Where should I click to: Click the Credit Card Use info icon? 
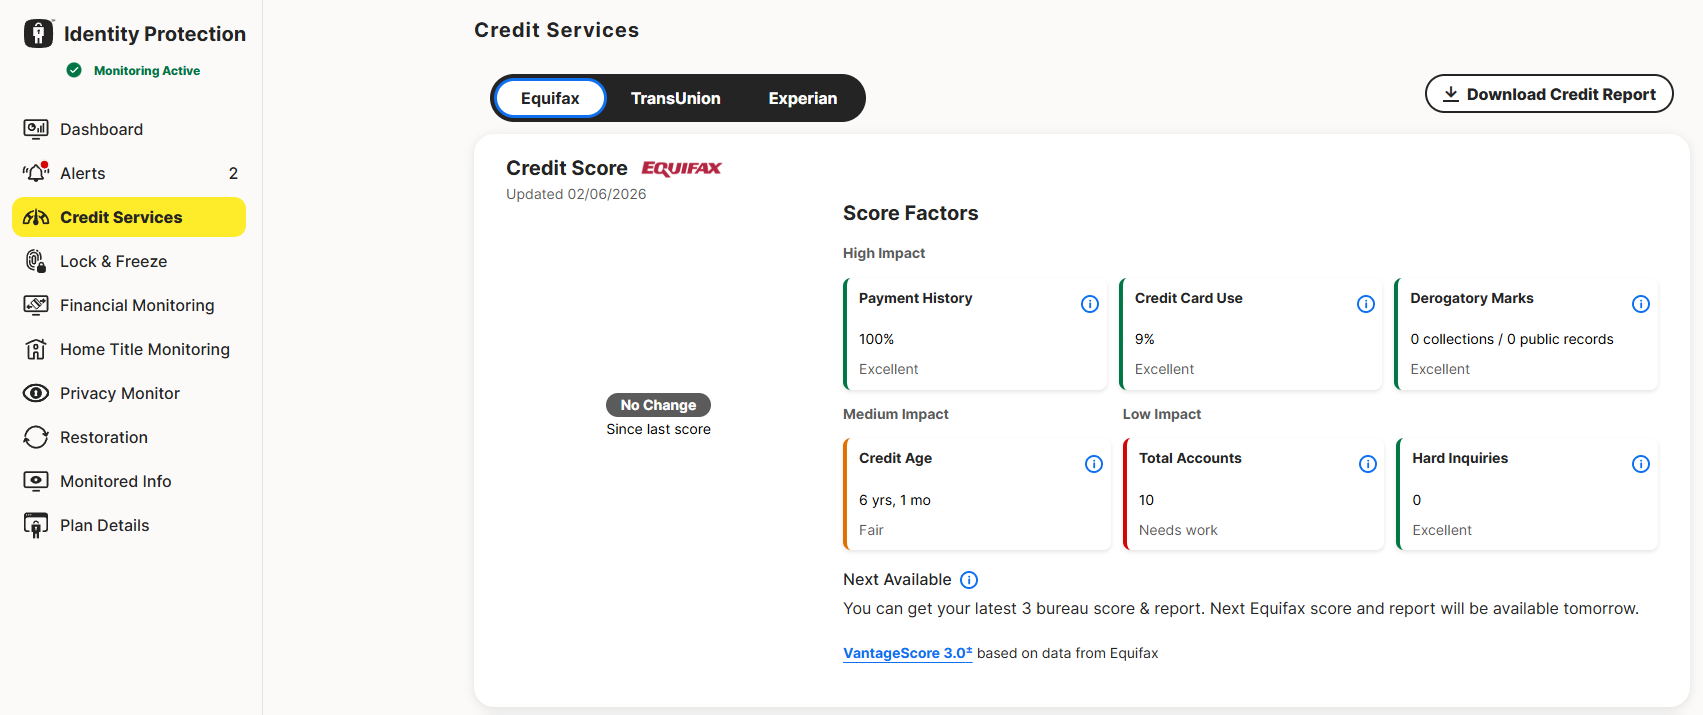pyautogui.click(x=1366, y=303)
